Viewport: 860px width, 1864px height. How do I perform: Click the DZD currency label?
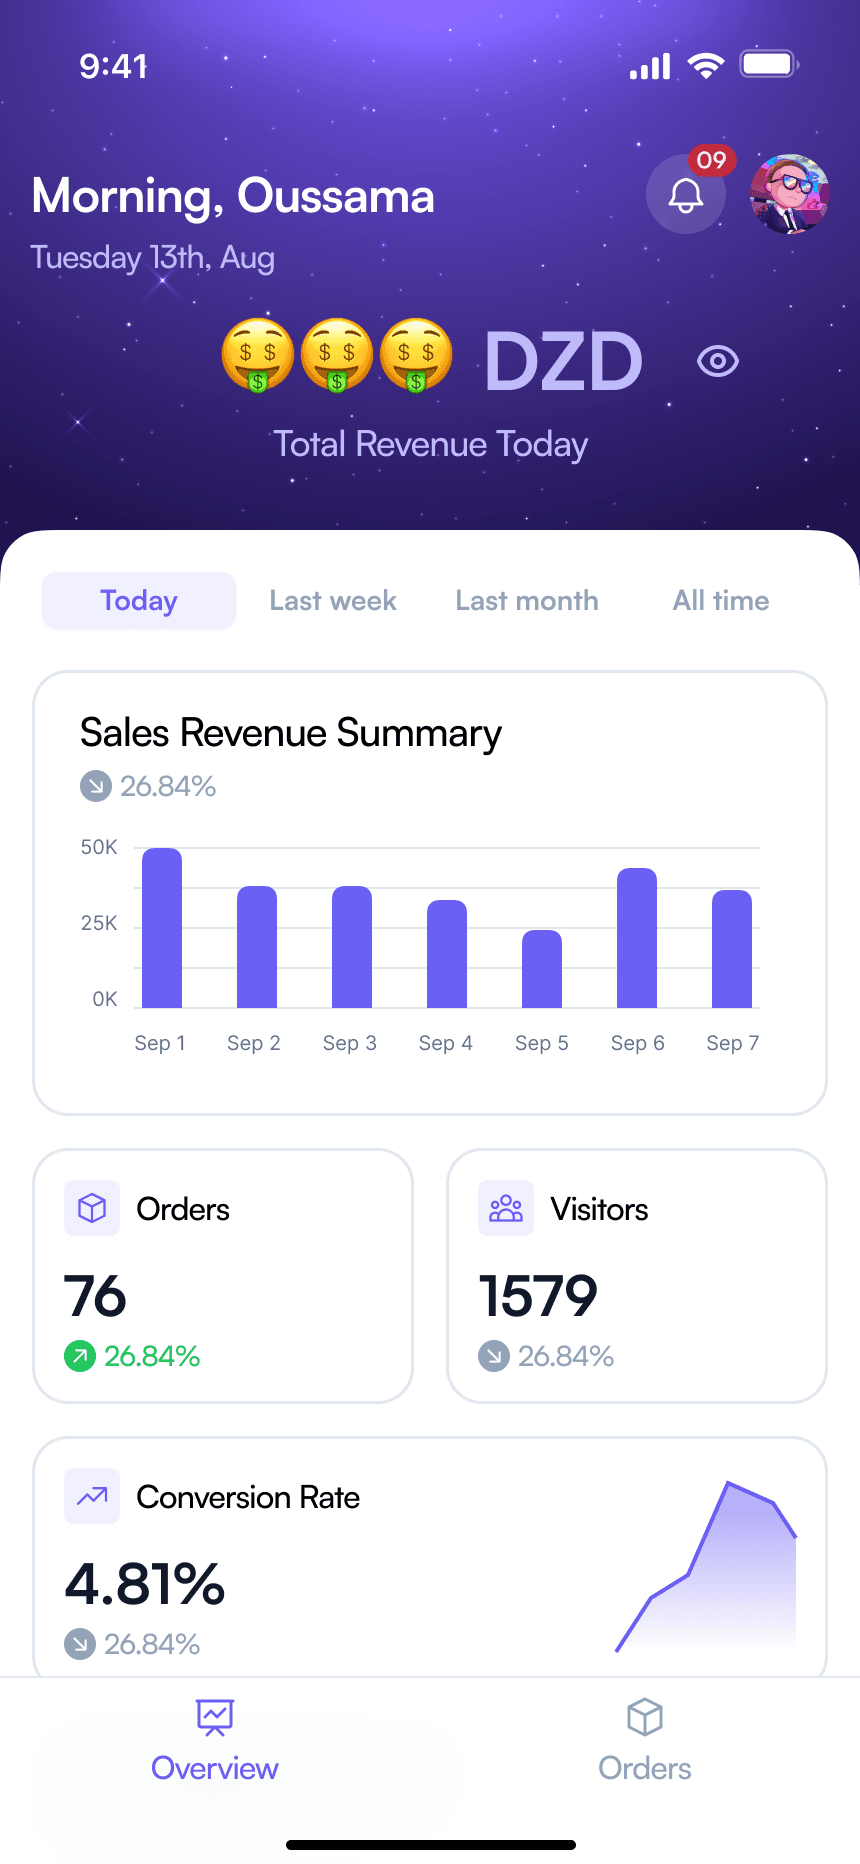point(563,361)
